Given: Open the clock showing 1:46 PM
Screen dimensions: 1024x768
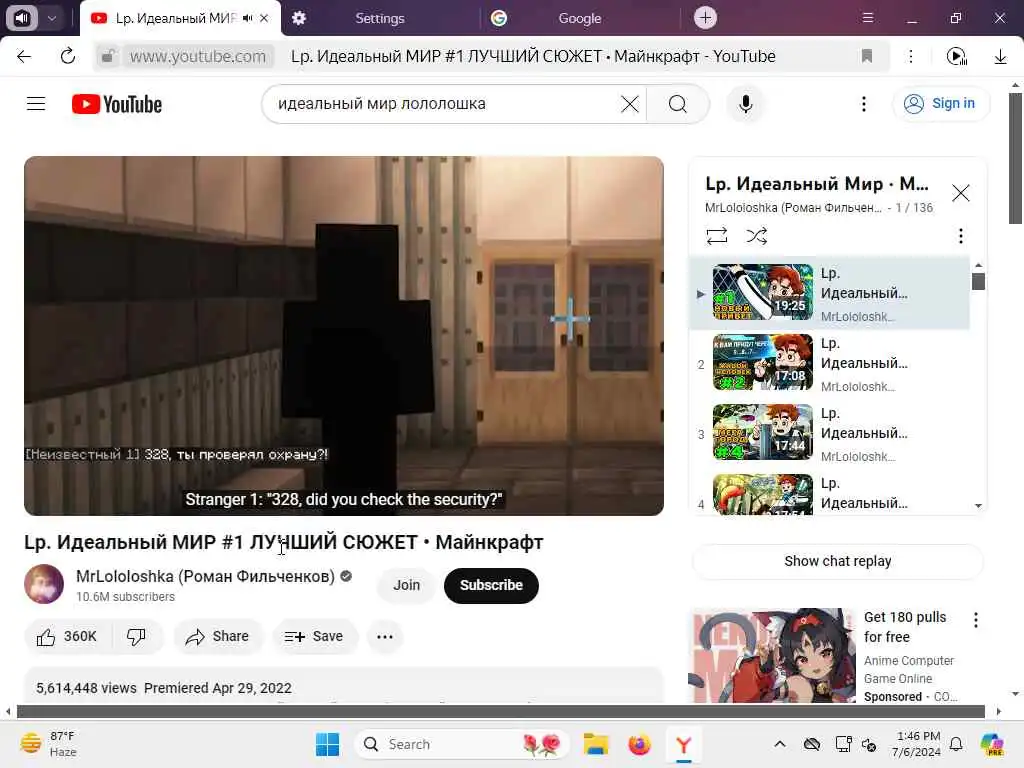Looking at the screenshot, I should [x=918, y=744].
